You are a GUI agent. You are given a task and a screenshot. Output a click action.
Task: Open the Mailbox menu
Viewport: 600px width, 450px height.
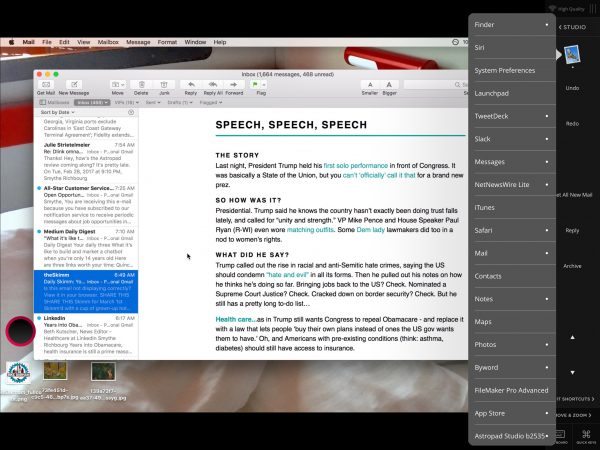coord(108,42)
